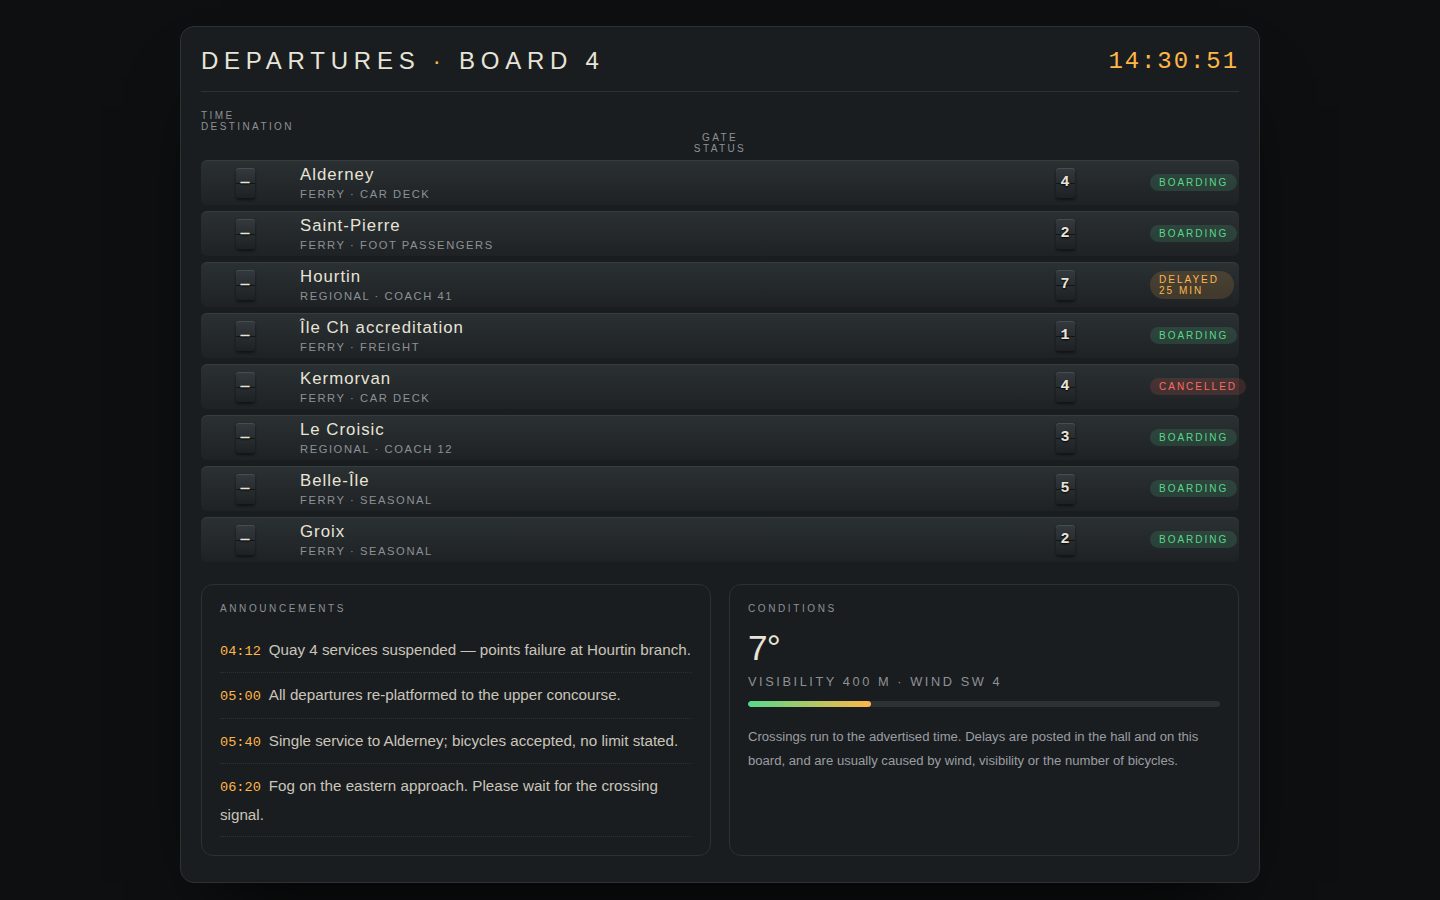Click the ANNOUNCEMENTS panel heading
This screenshot has width=1440, height=900.
282,608
